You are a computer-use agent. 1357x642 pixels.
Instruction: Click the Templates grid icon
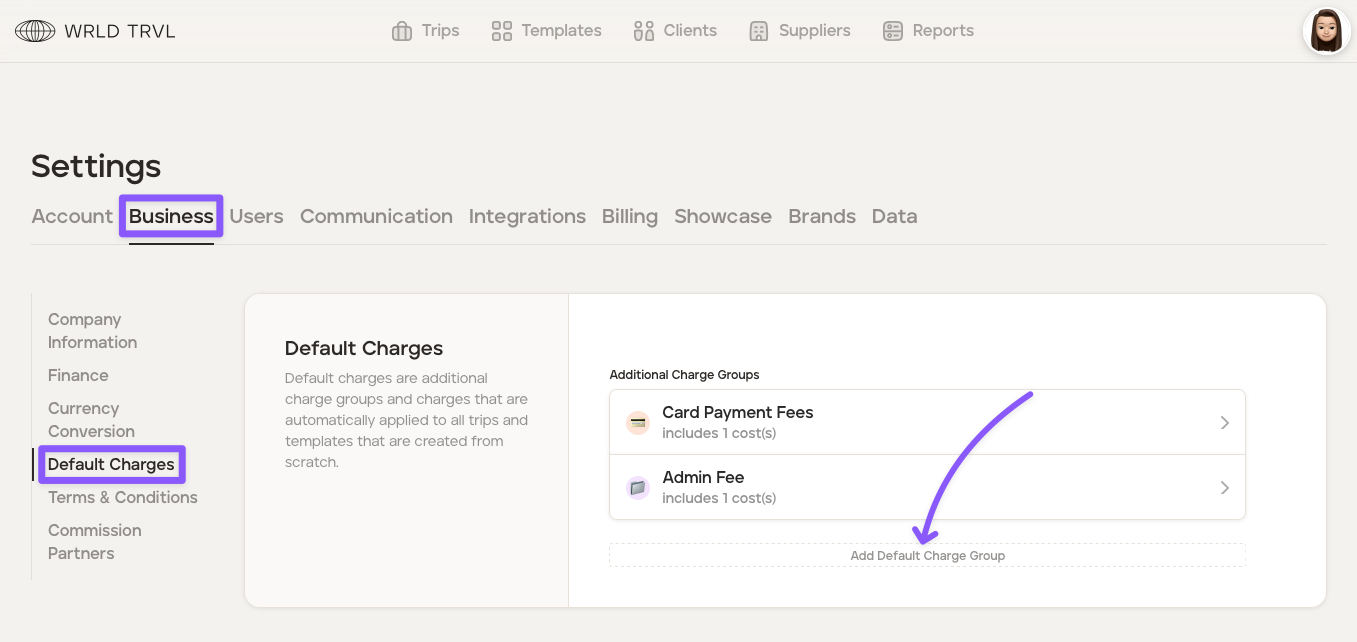(x=502, y=31)
